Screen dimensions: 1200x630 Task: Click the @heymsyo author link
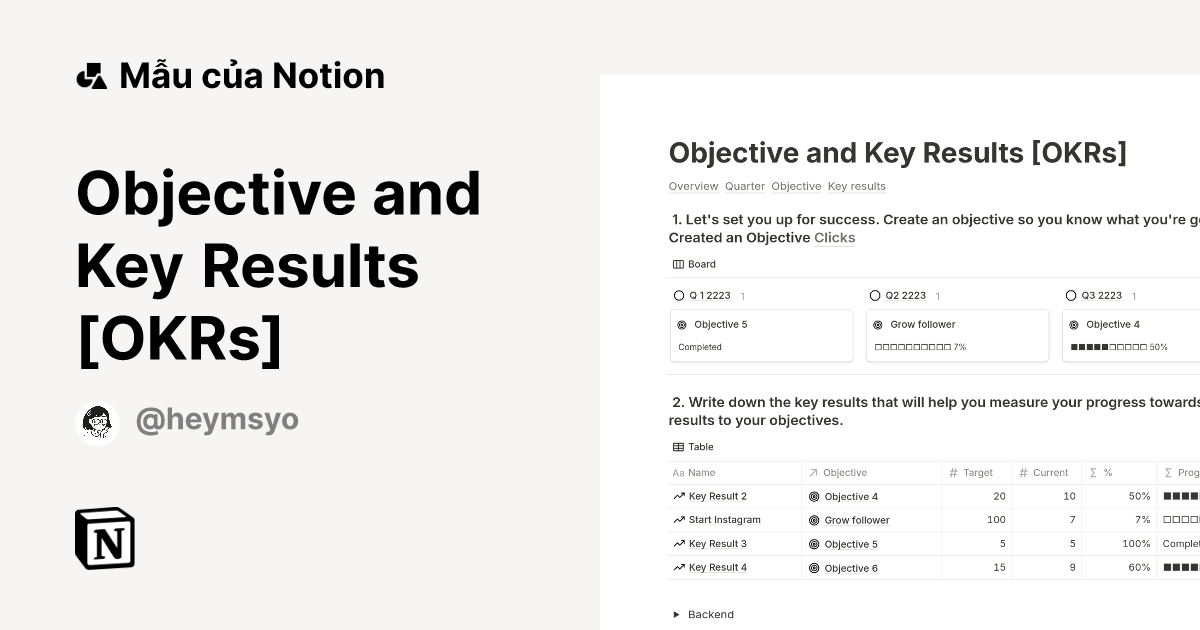click(x=216, y=419)
